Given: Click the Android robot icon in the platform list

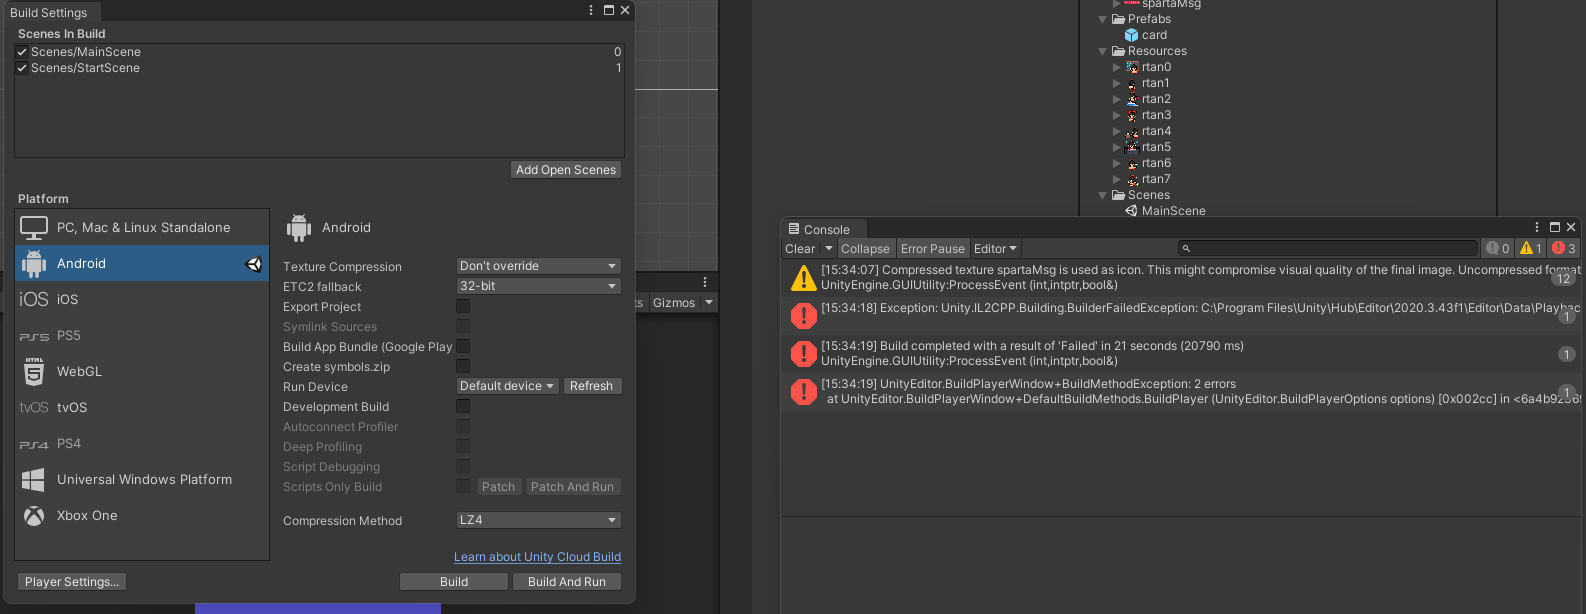Looking at the screenshot, I should (x=34, y=264).
